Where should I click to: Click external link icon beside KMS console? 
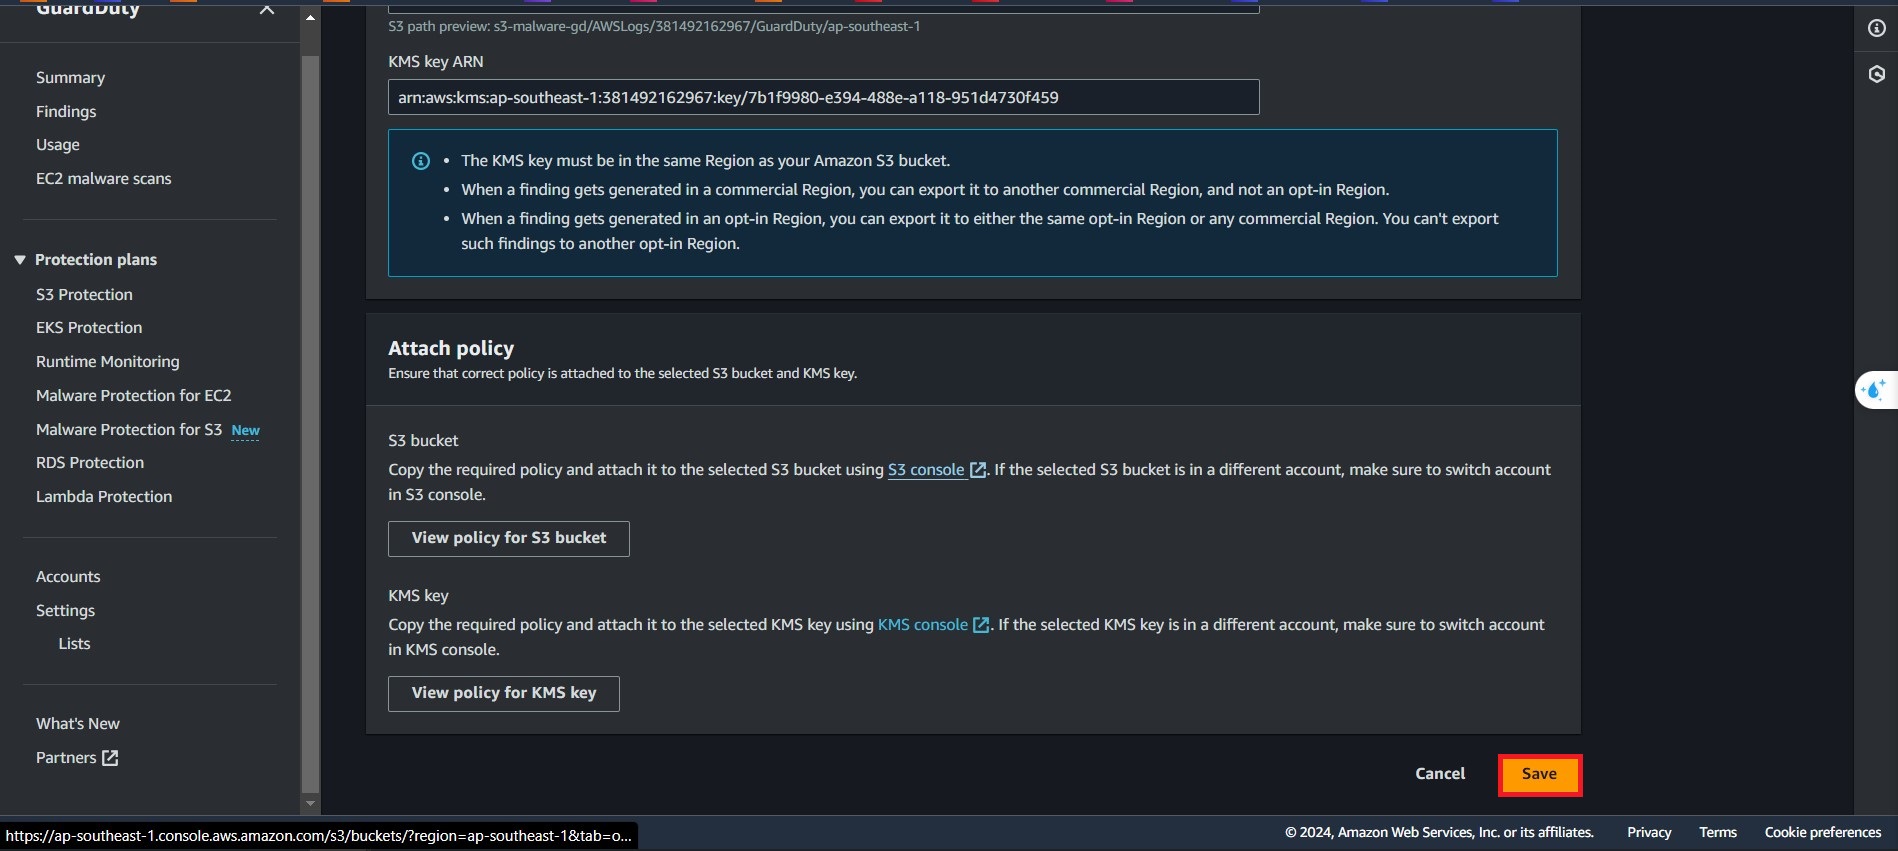pos(981,625)
